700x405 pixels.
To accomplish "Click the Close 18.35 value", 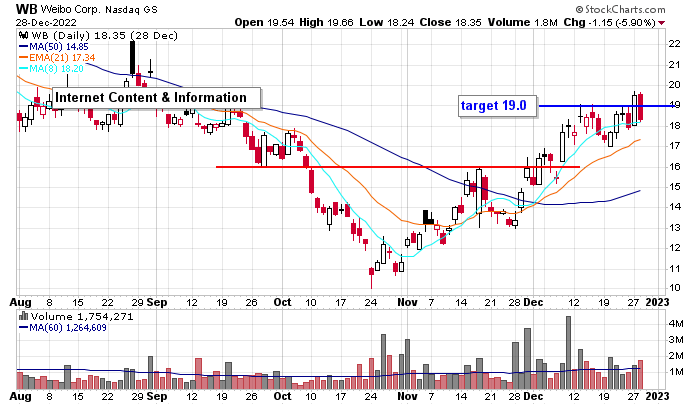I will 450,22.
